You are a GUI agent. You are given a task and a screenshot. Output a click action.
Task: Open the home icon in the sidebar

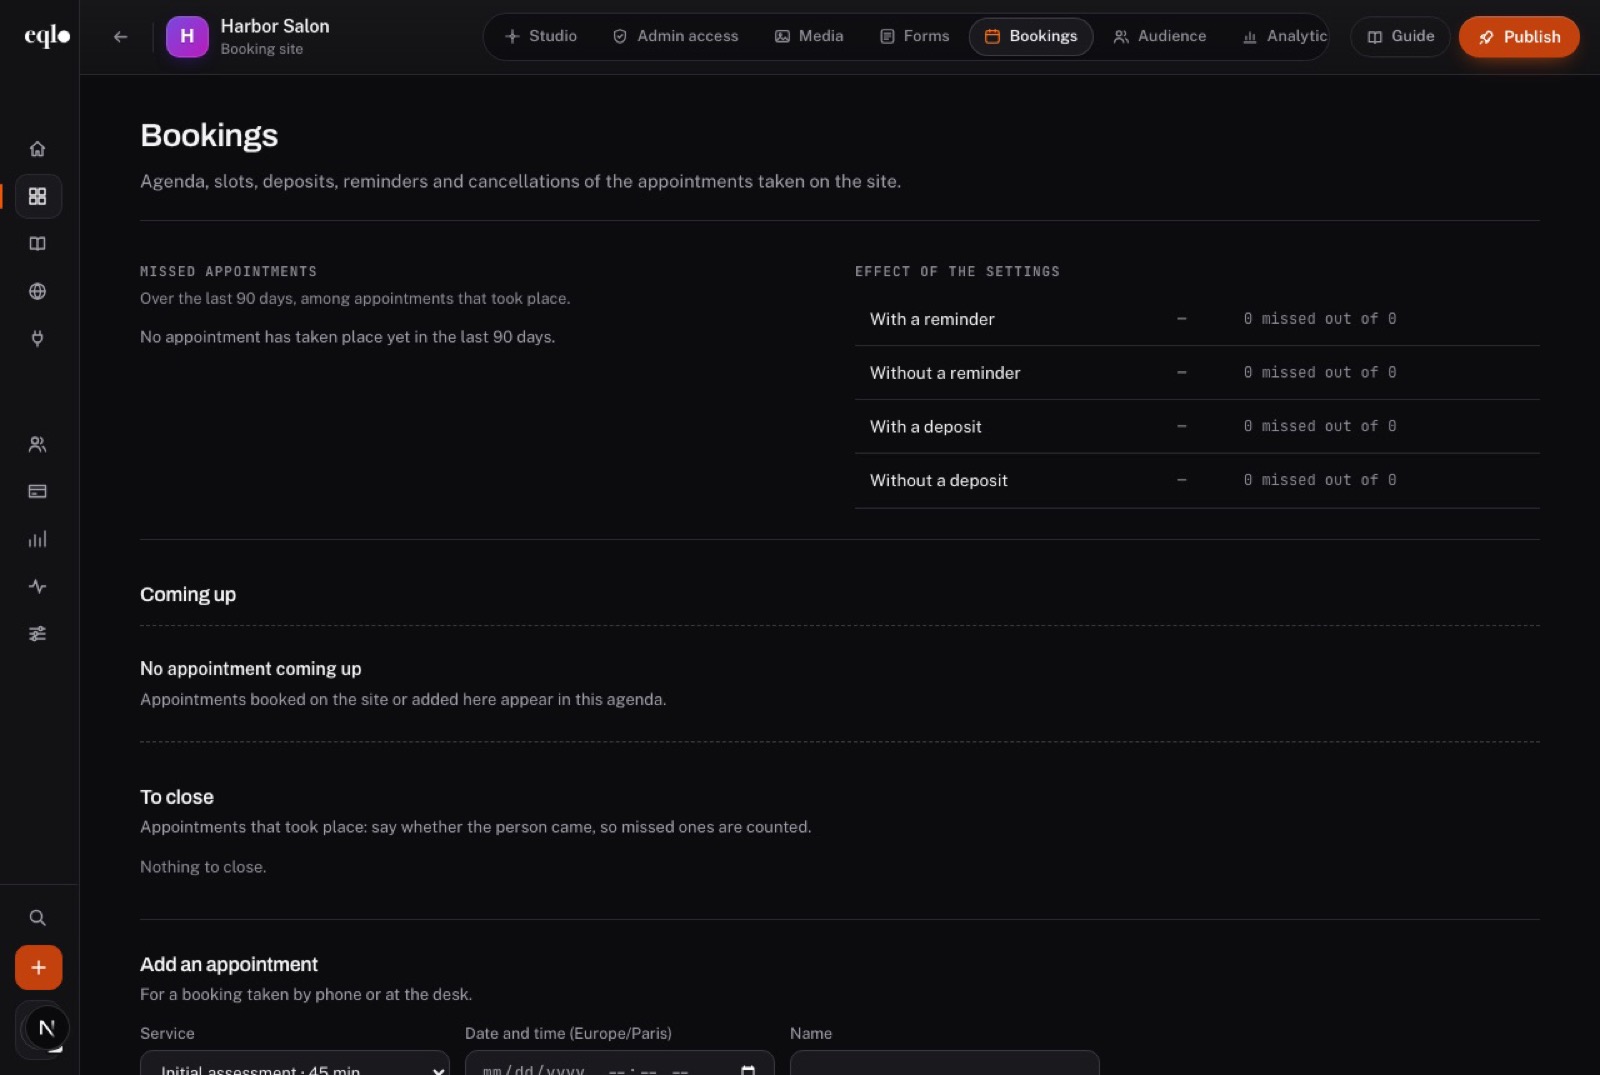coord(38,149)
